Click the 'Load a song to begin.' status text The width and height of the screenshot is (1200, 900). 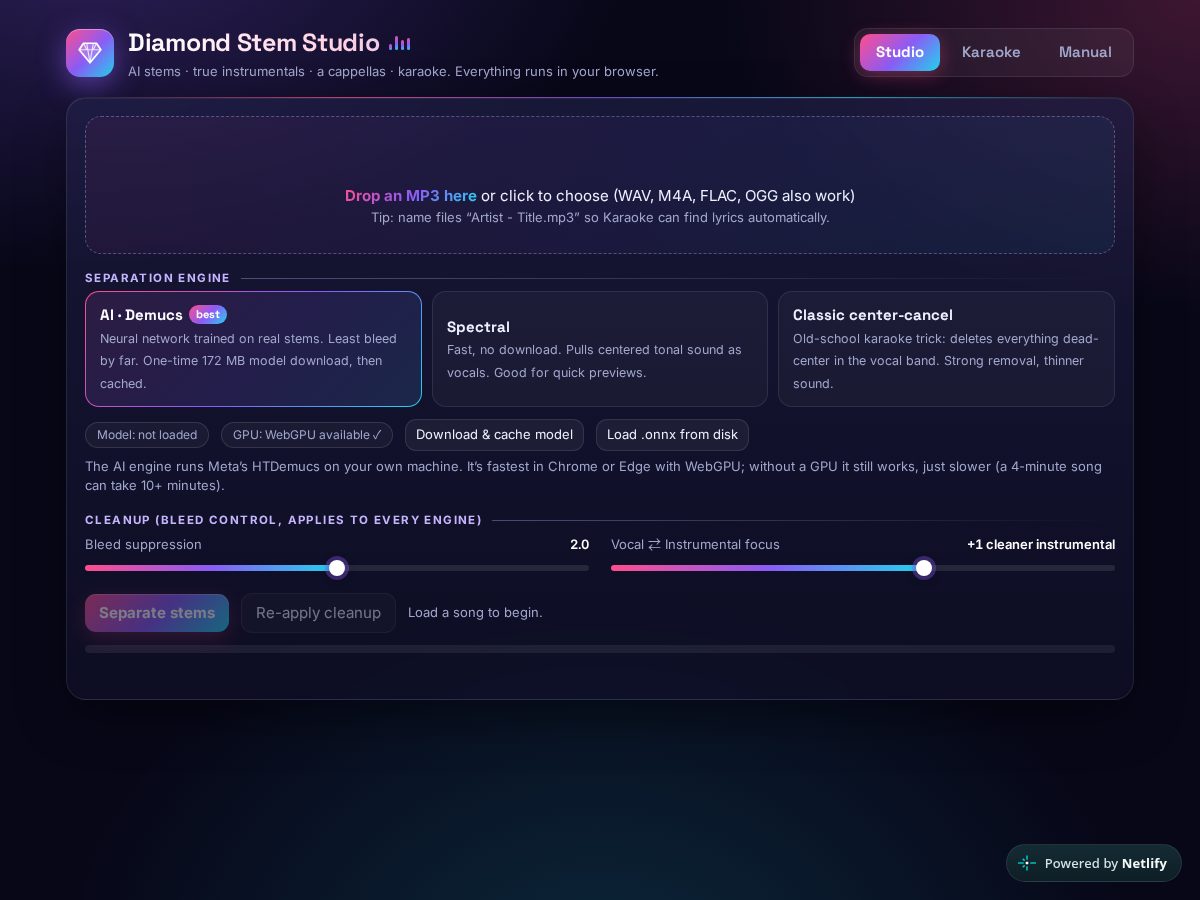pos(475,613)
